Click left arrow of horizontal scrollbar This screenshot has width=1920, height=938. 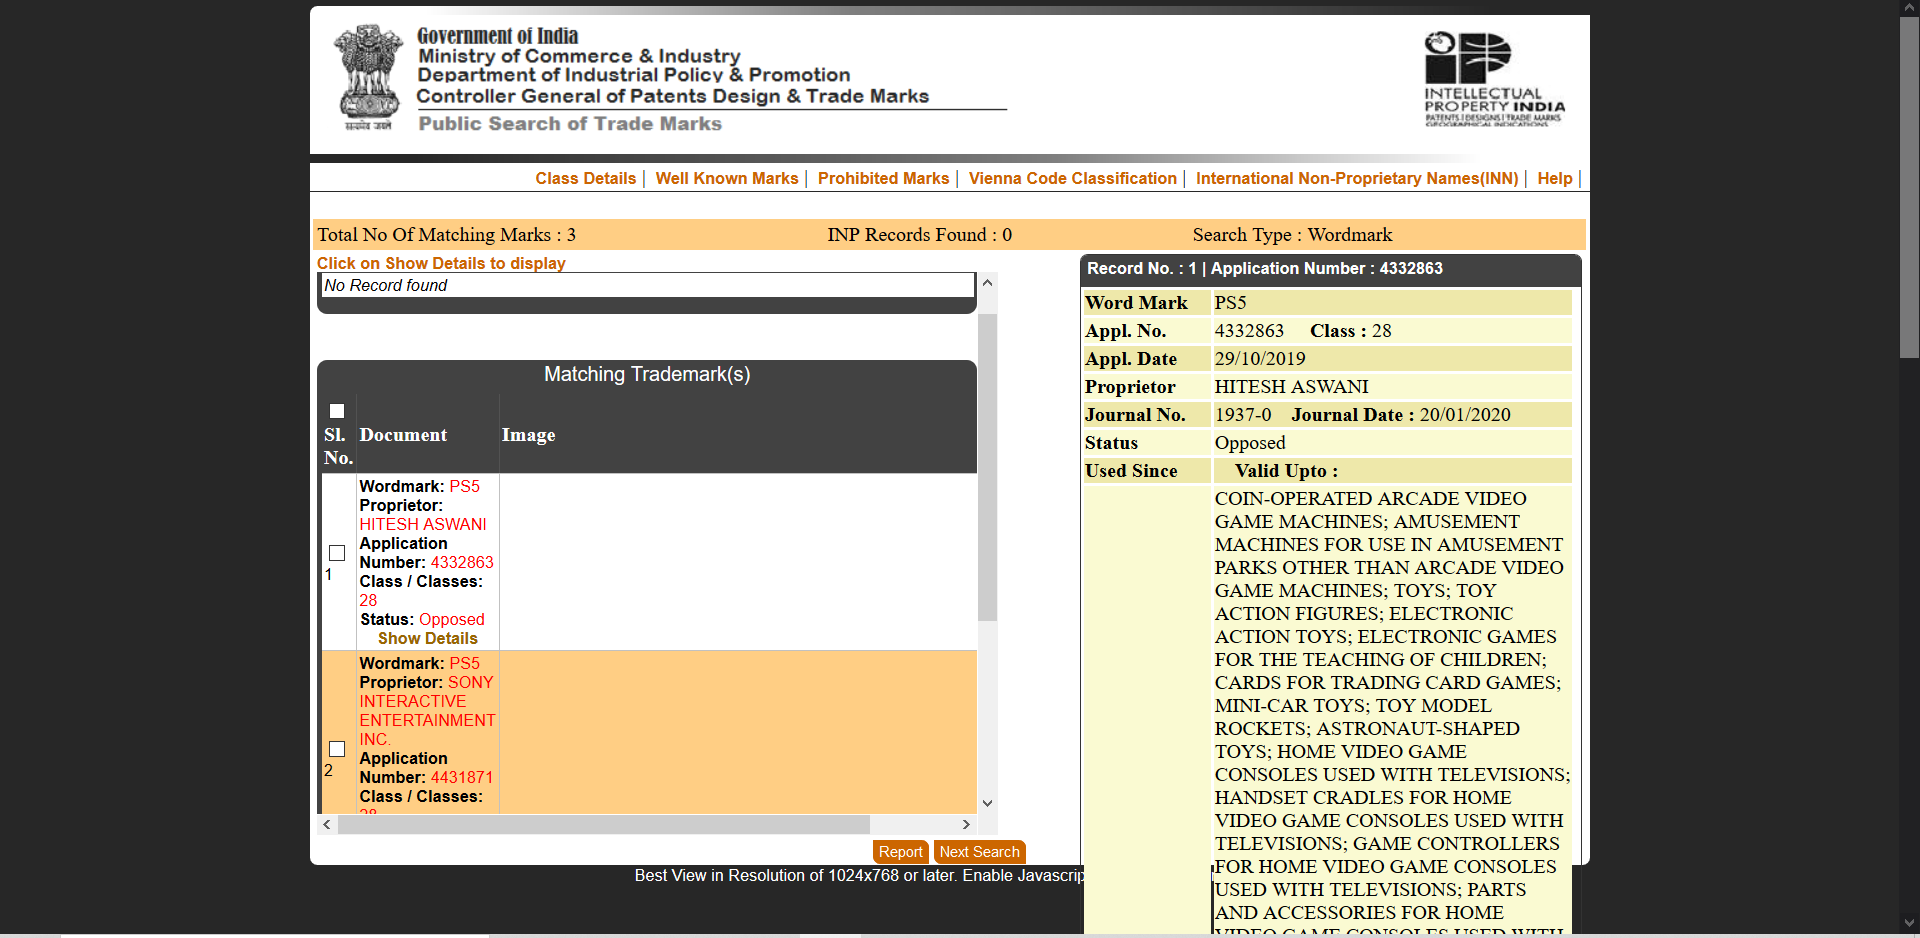click(x=327, y=824)
